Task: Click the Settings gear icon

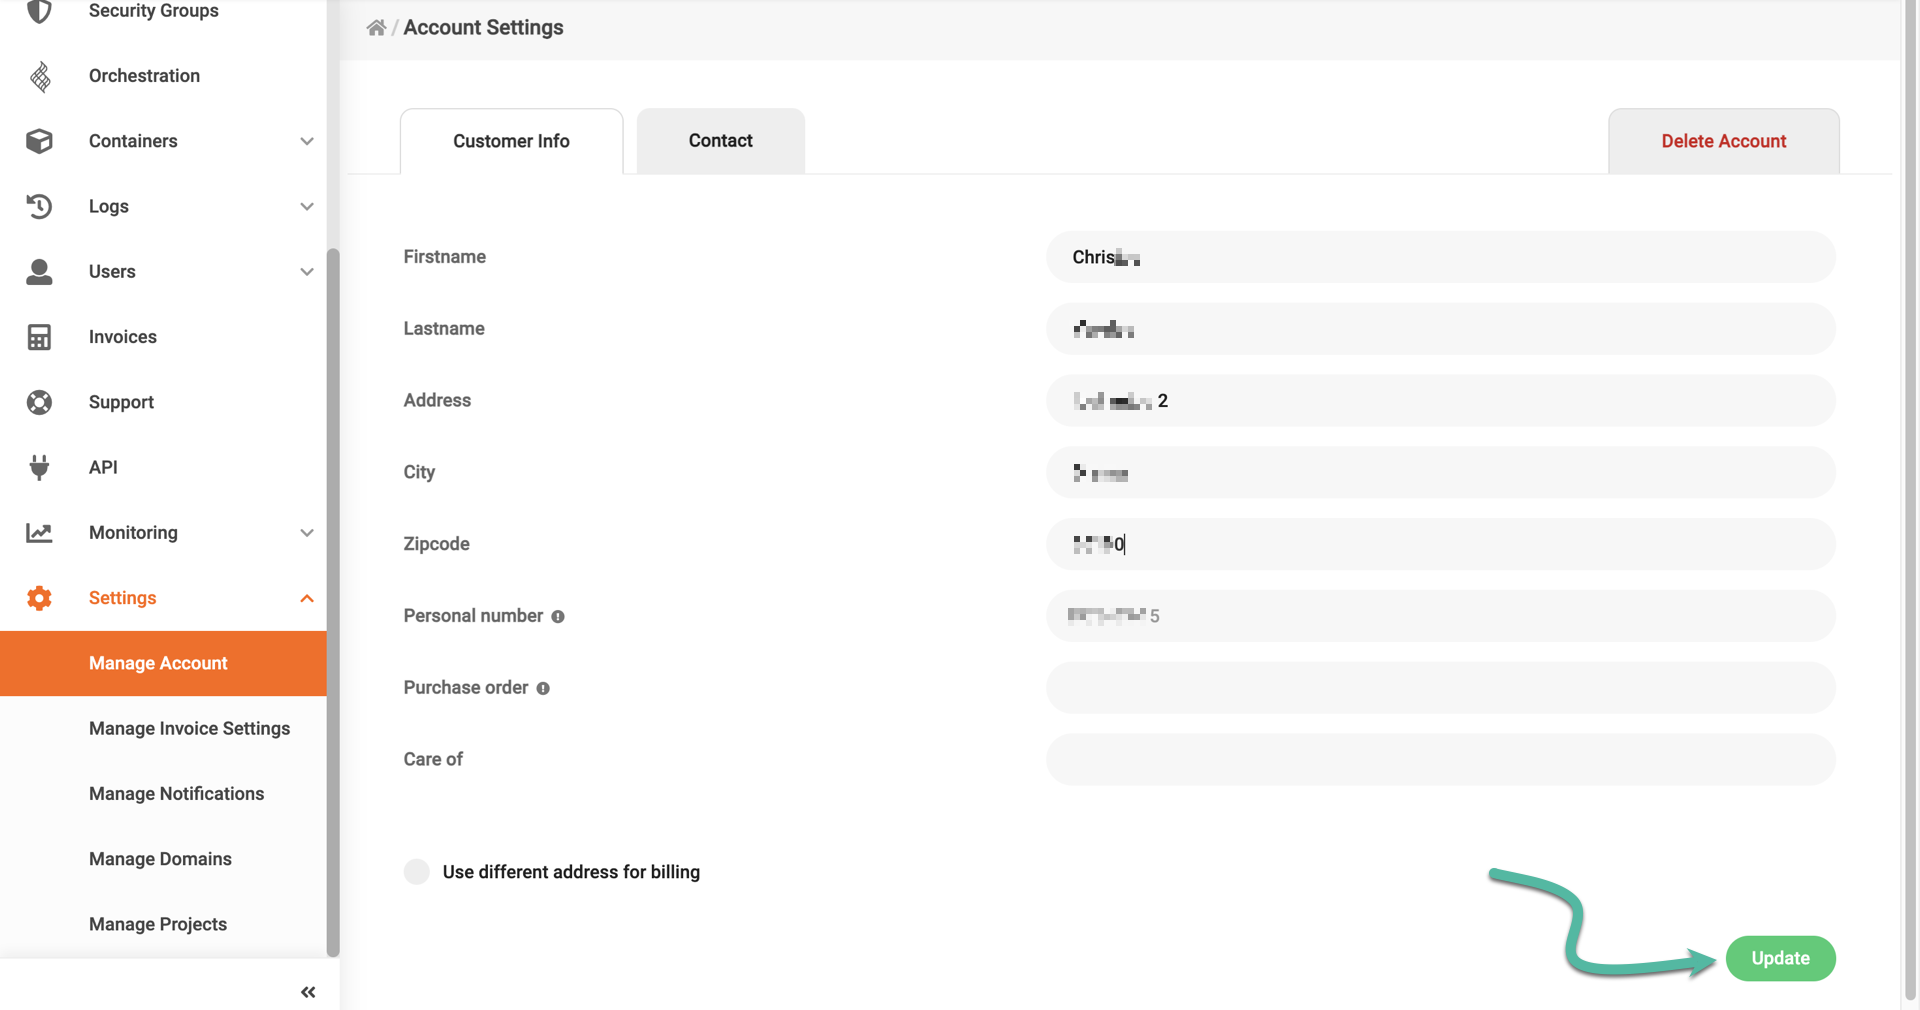Action: 39,598
